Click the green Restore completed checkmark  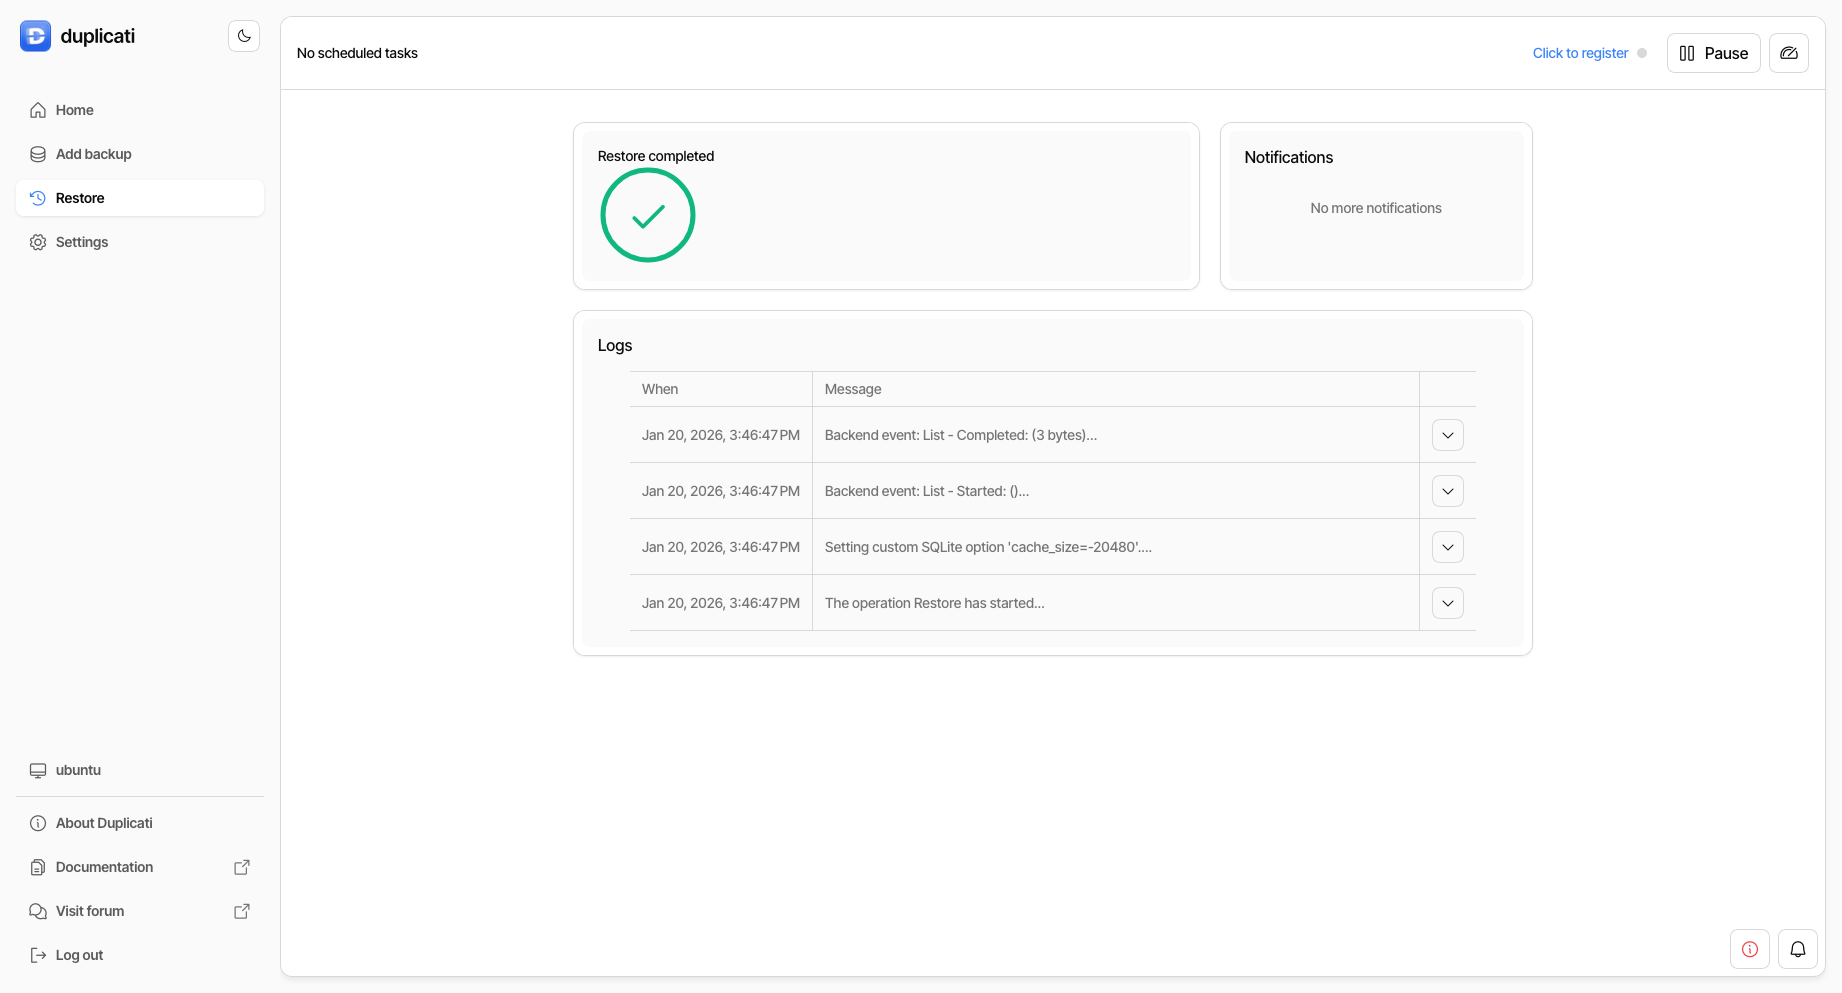(647, 215)
